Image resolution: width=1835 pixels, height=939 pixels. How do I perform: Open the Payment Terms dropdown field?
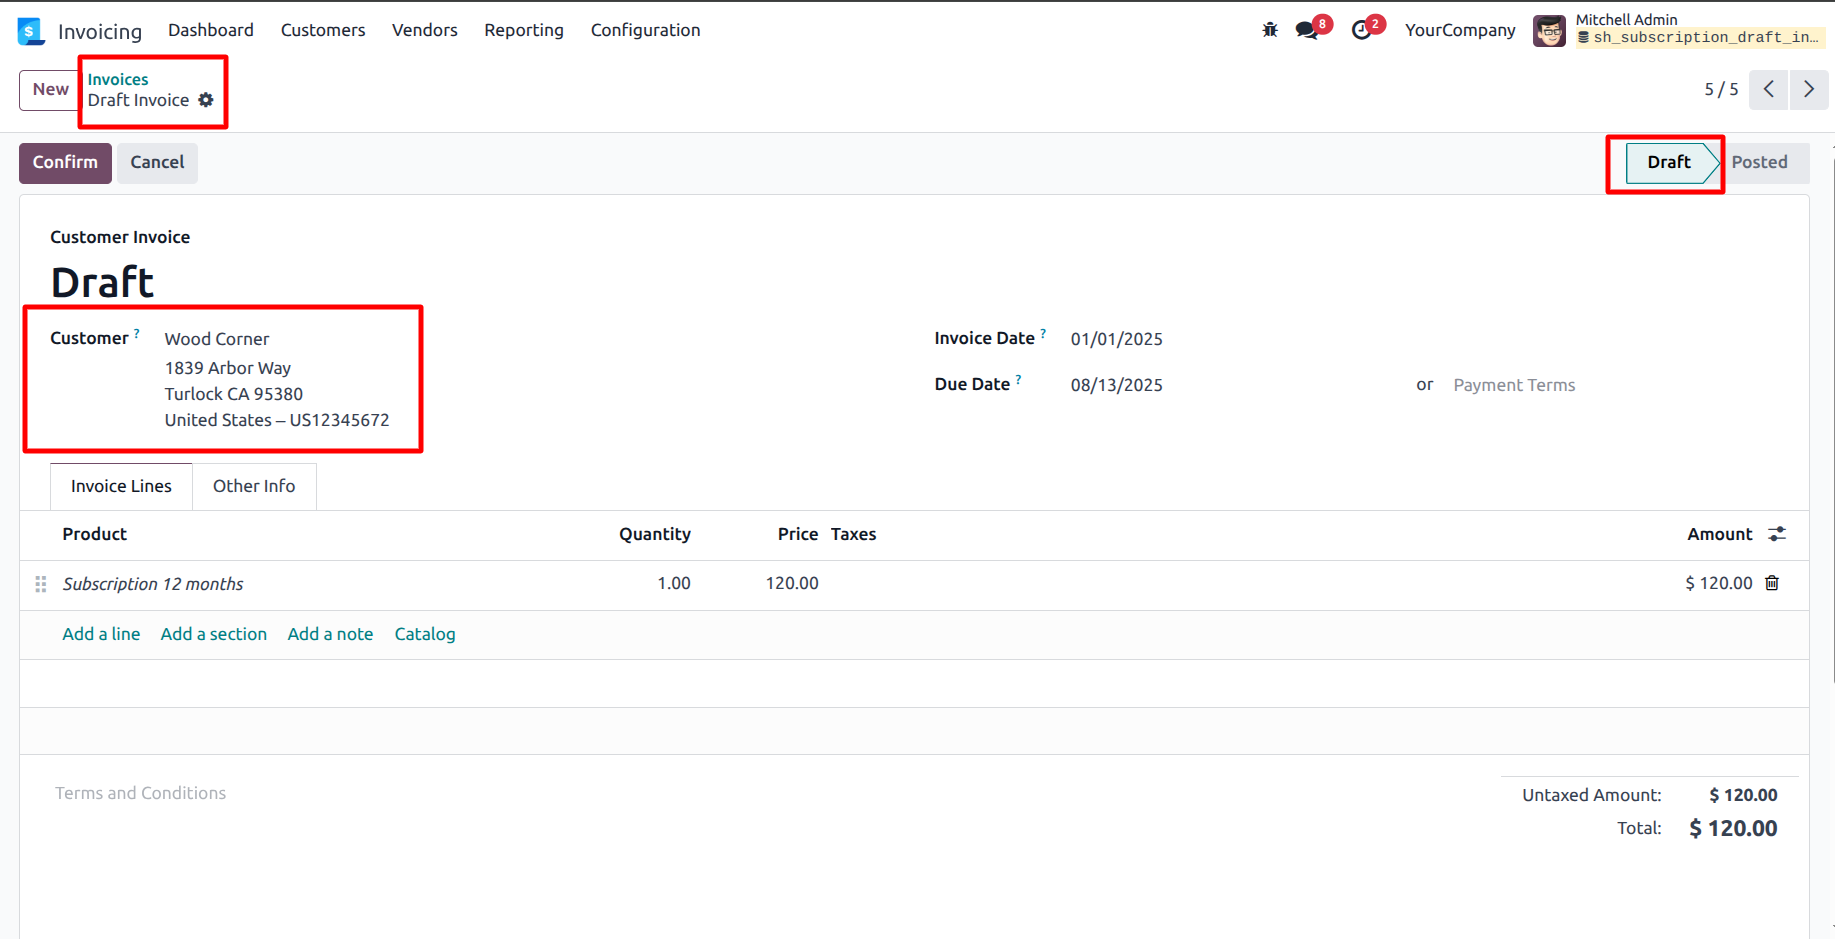pos(1513,385)
